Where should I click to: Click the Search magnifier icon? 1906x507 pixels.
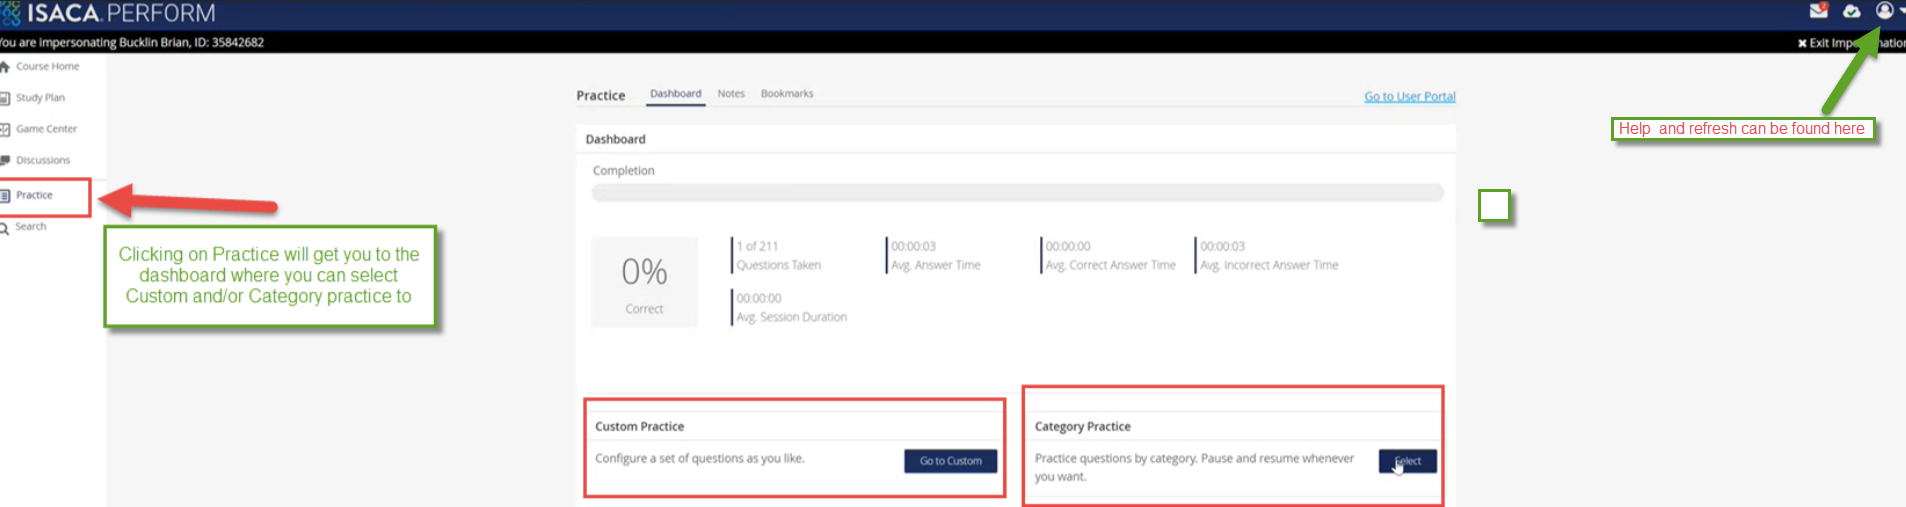click(5, 227)
